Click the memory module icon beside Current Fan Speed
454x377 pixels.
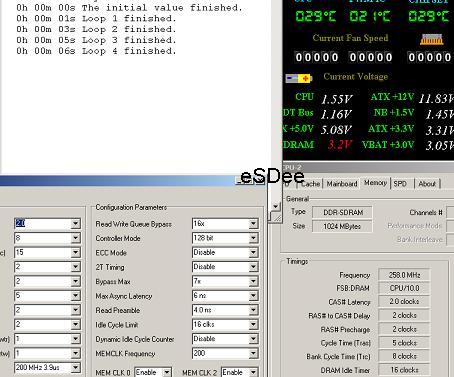(432, 39)
